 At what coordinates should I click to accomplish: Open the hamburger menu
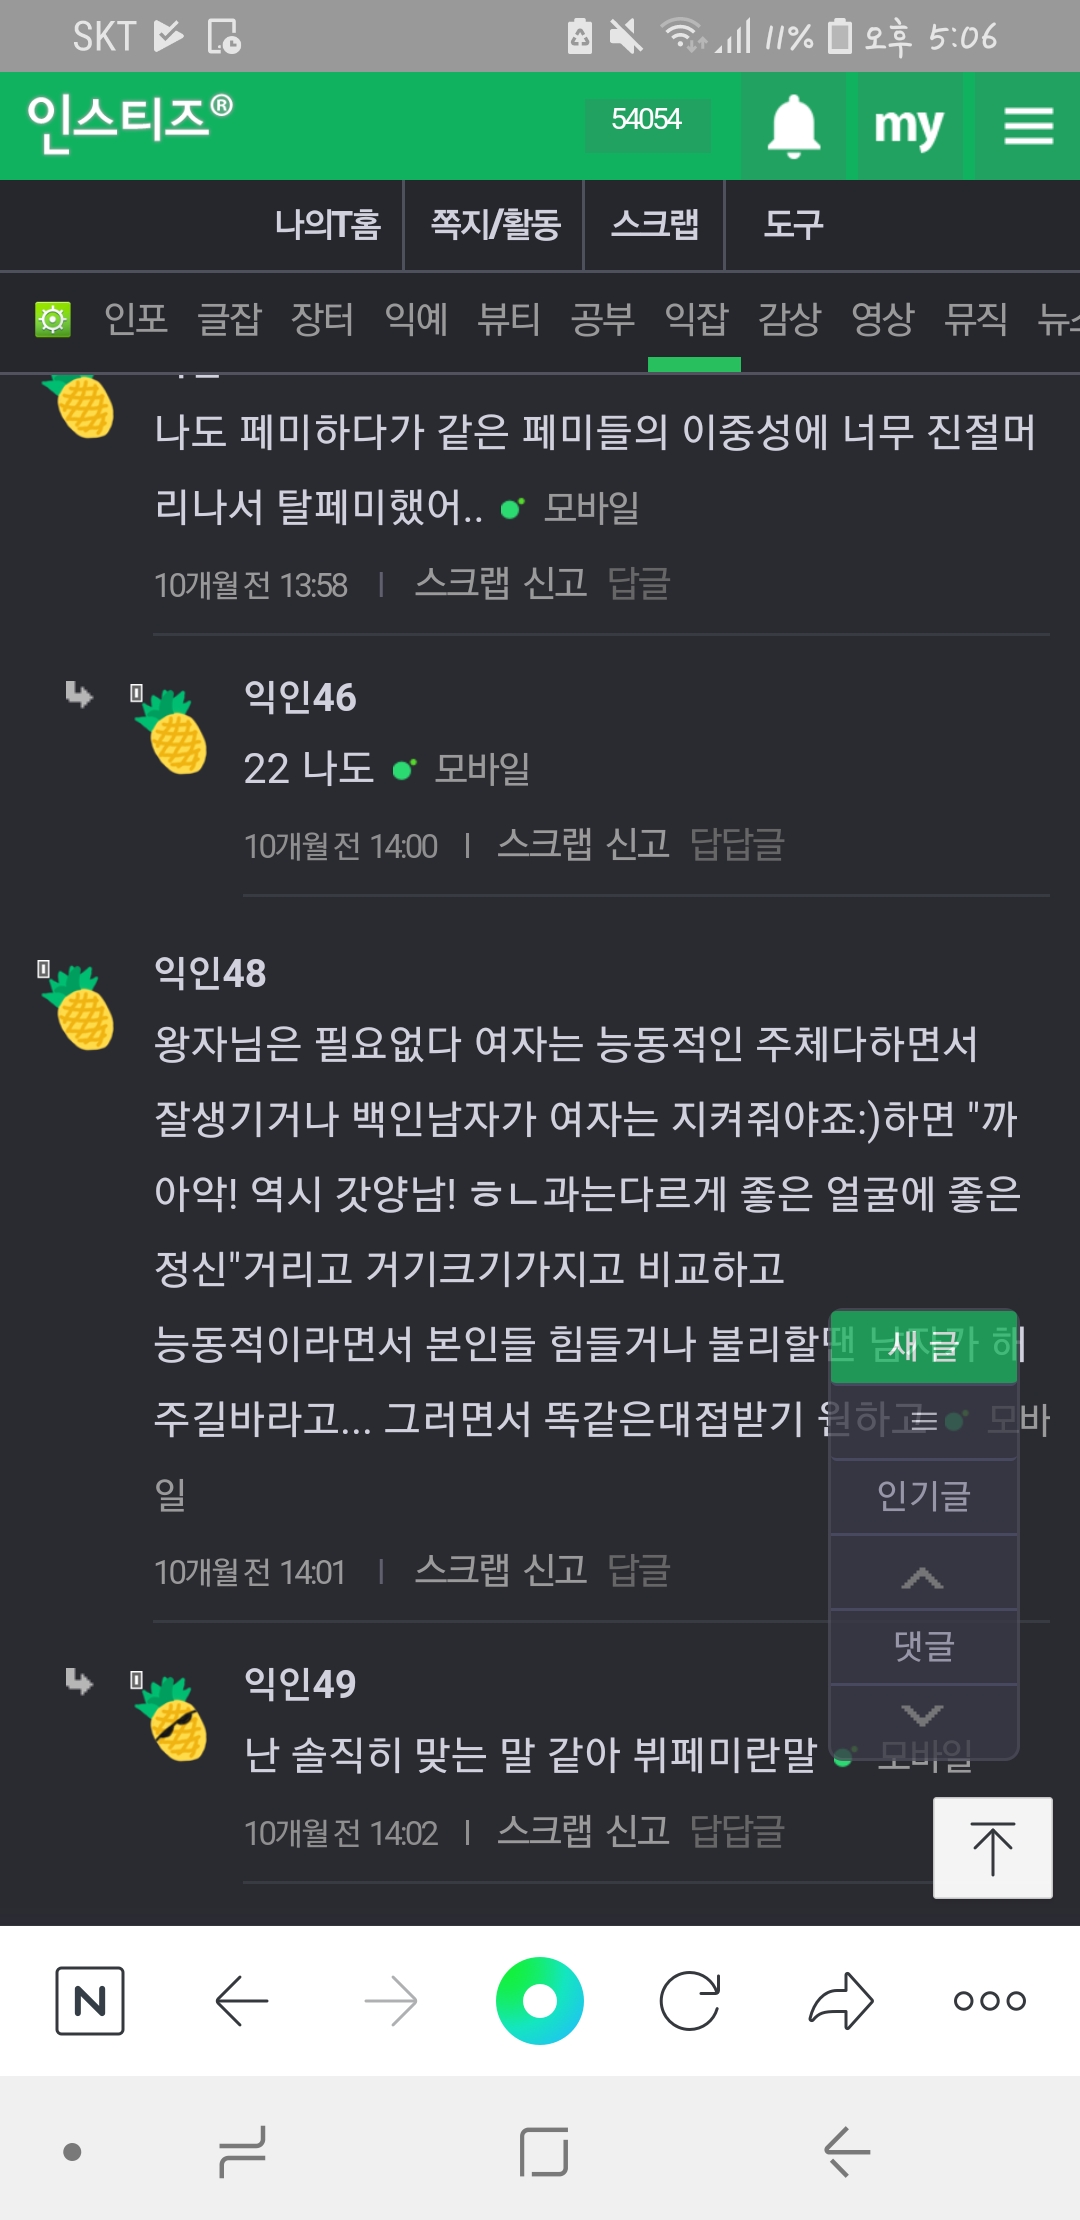coord(1028,126)
